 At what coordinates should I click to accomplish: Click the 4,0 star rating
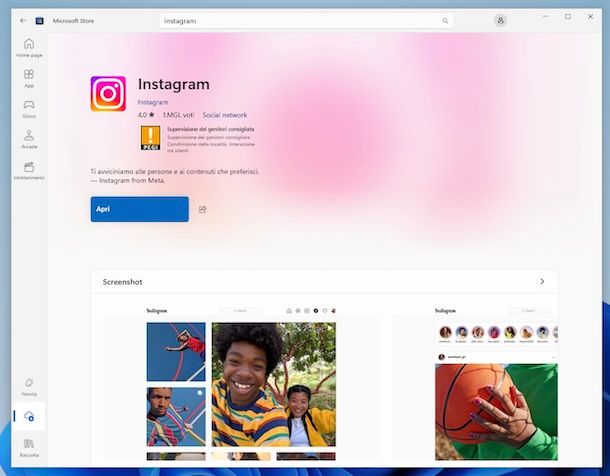[146, 115]
